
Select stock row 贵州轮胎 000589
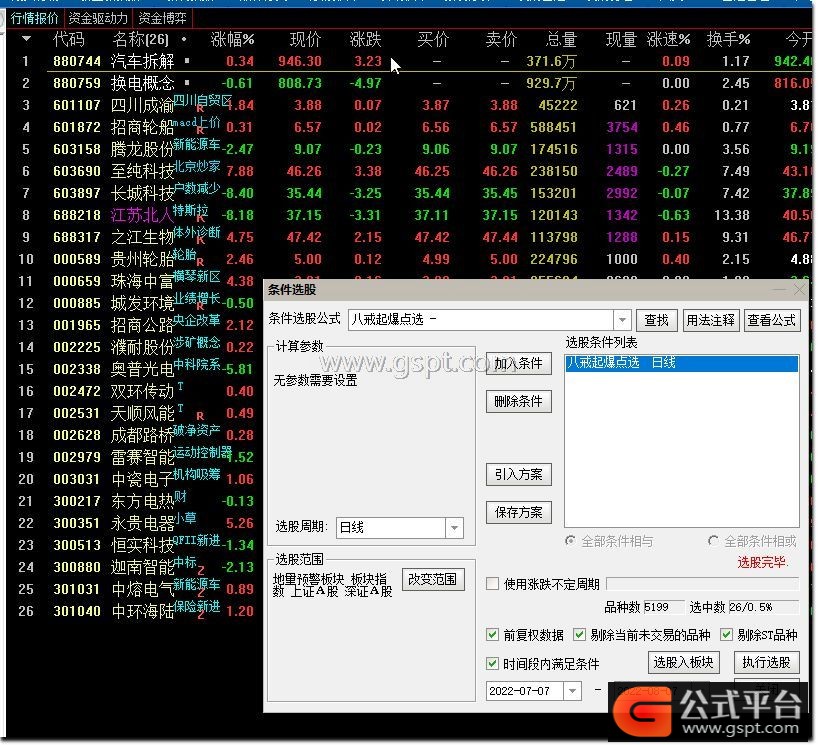[x=410, y=259]
